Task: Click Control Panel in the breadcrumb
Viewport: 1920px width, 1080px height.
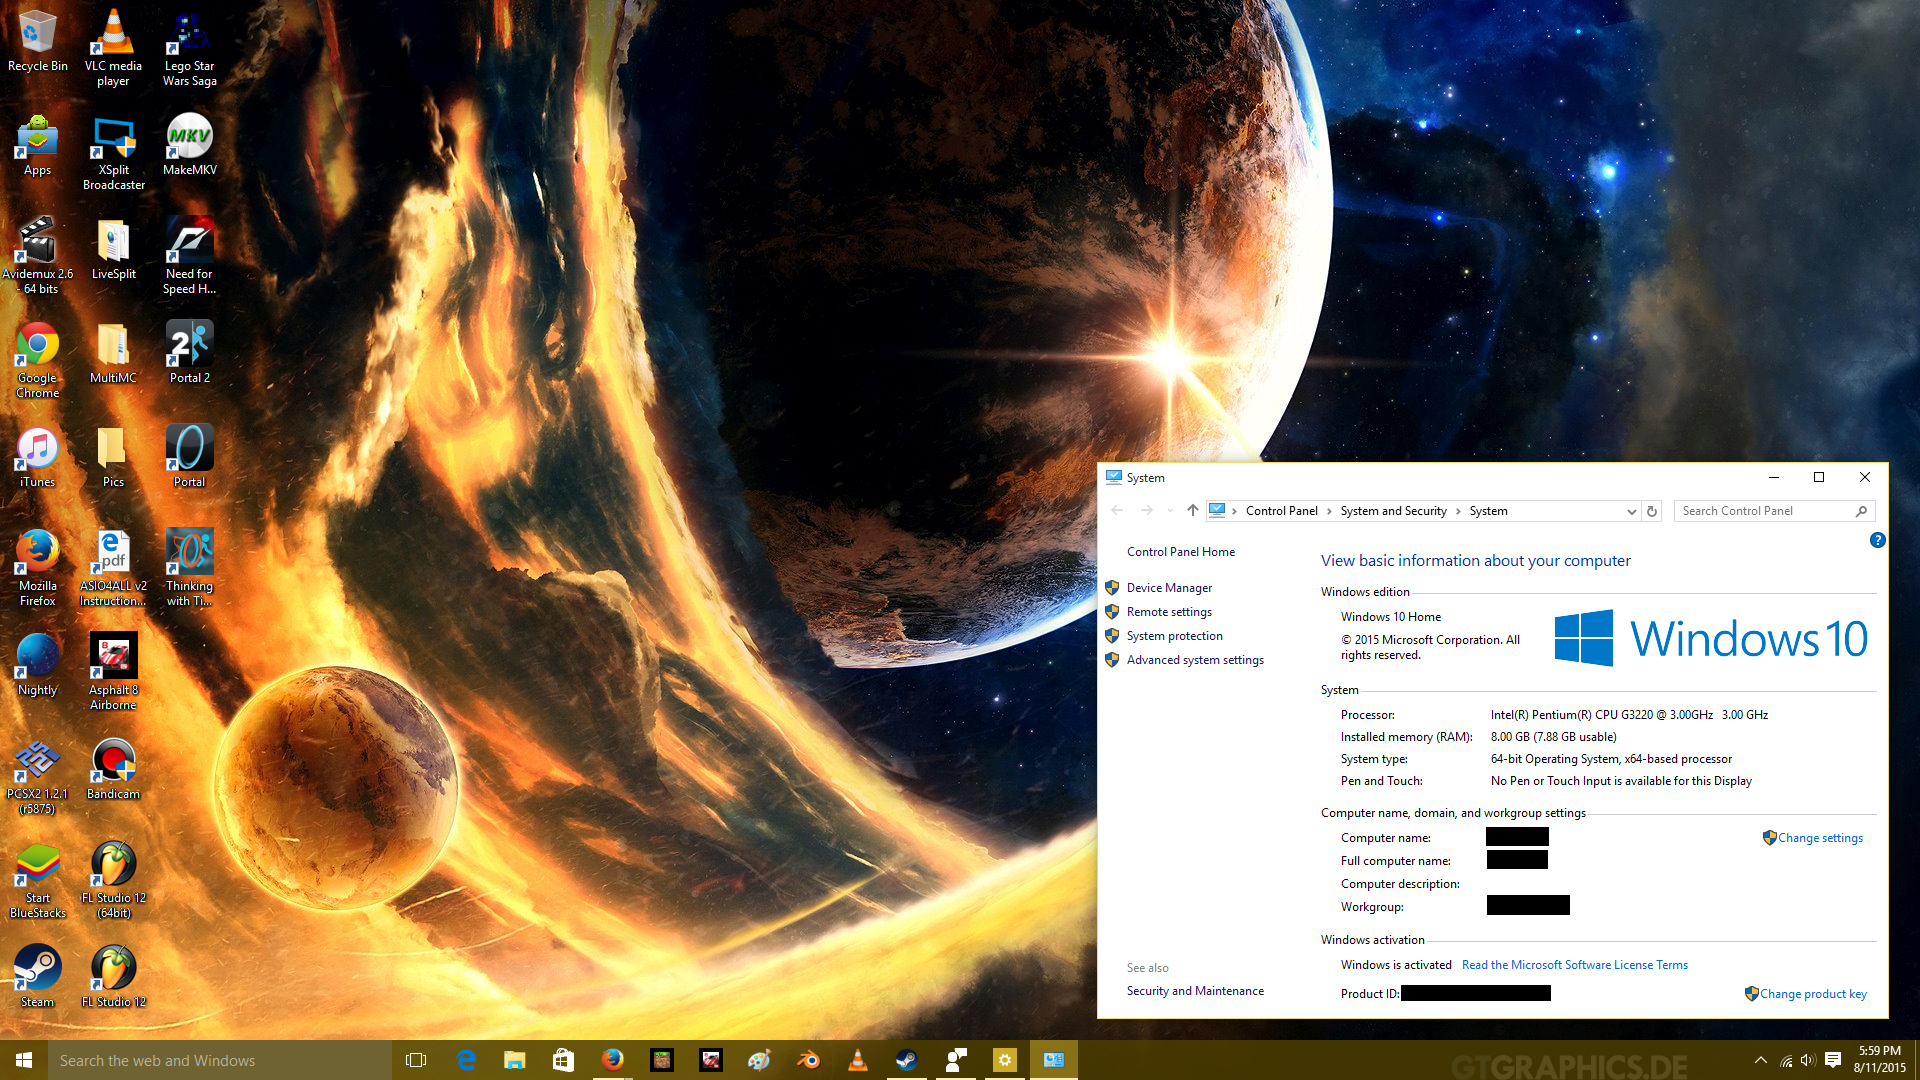Action: point(1281,511)
